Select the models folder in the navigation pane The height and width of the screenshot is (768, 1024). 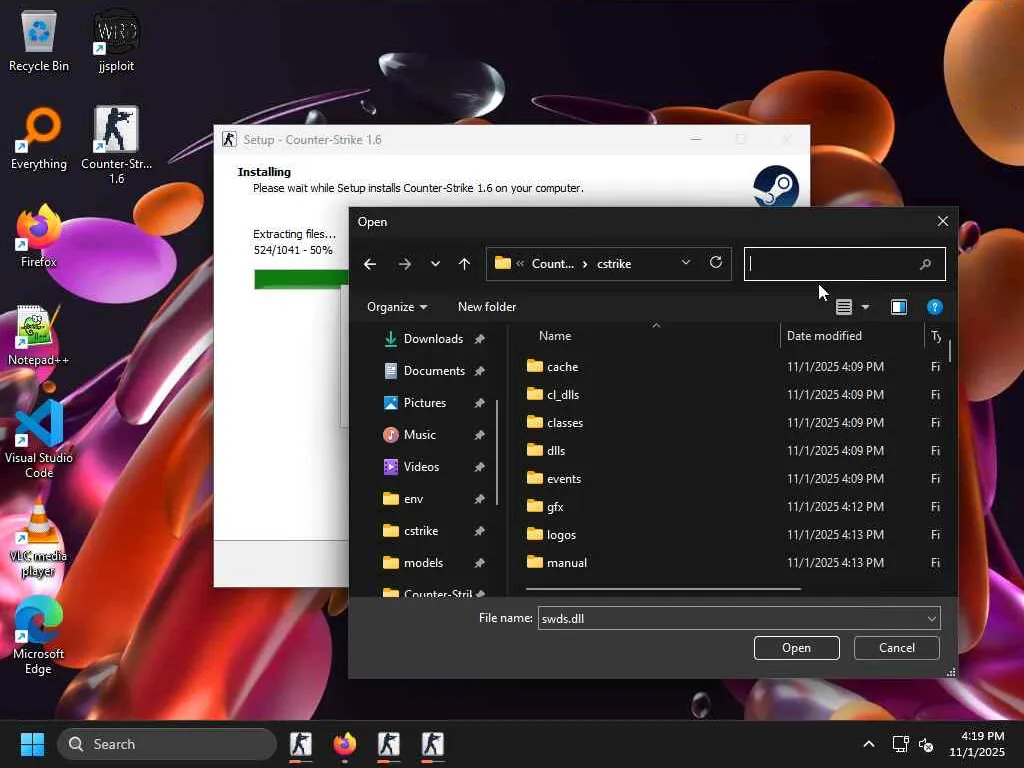tap(423, 563)
